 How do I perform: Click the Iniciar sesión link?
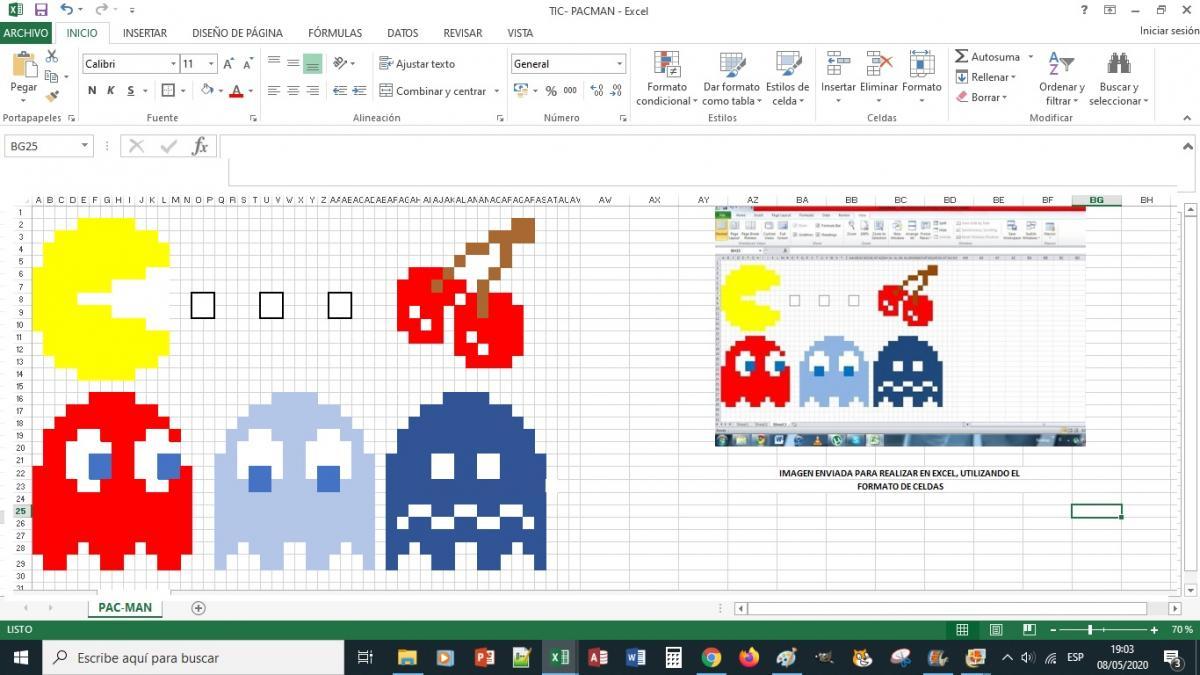click(1168, 31)
